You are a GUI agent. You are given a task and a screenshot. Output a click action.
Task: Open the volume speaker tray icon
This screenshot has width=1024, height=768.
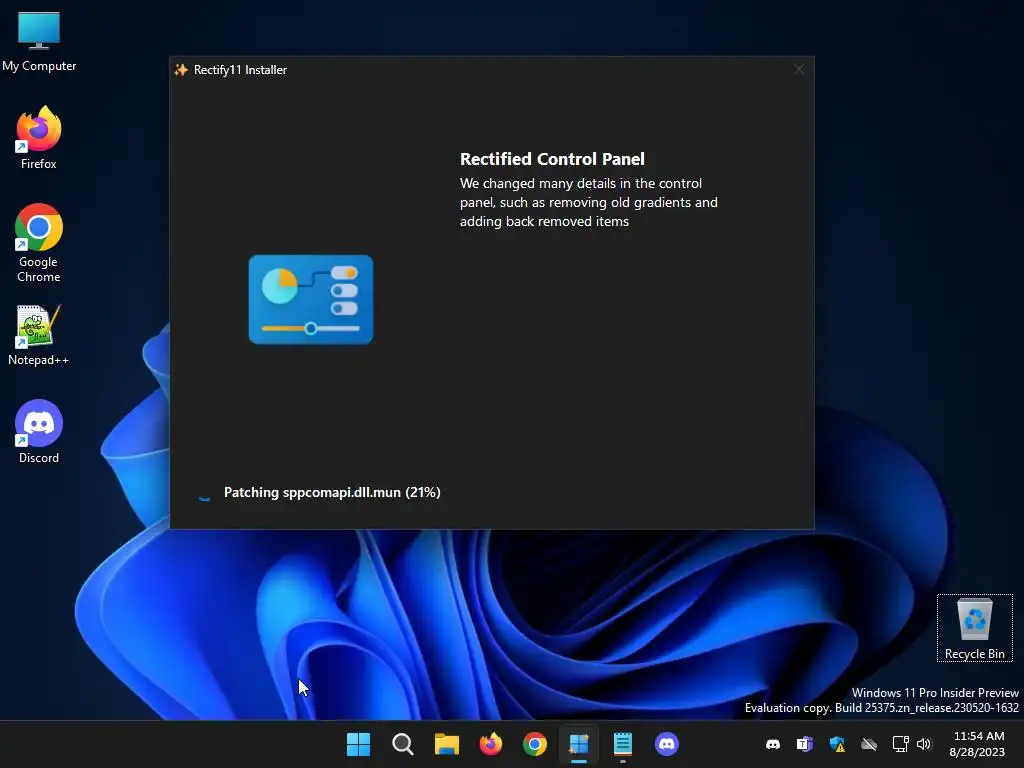click(923, 744)
